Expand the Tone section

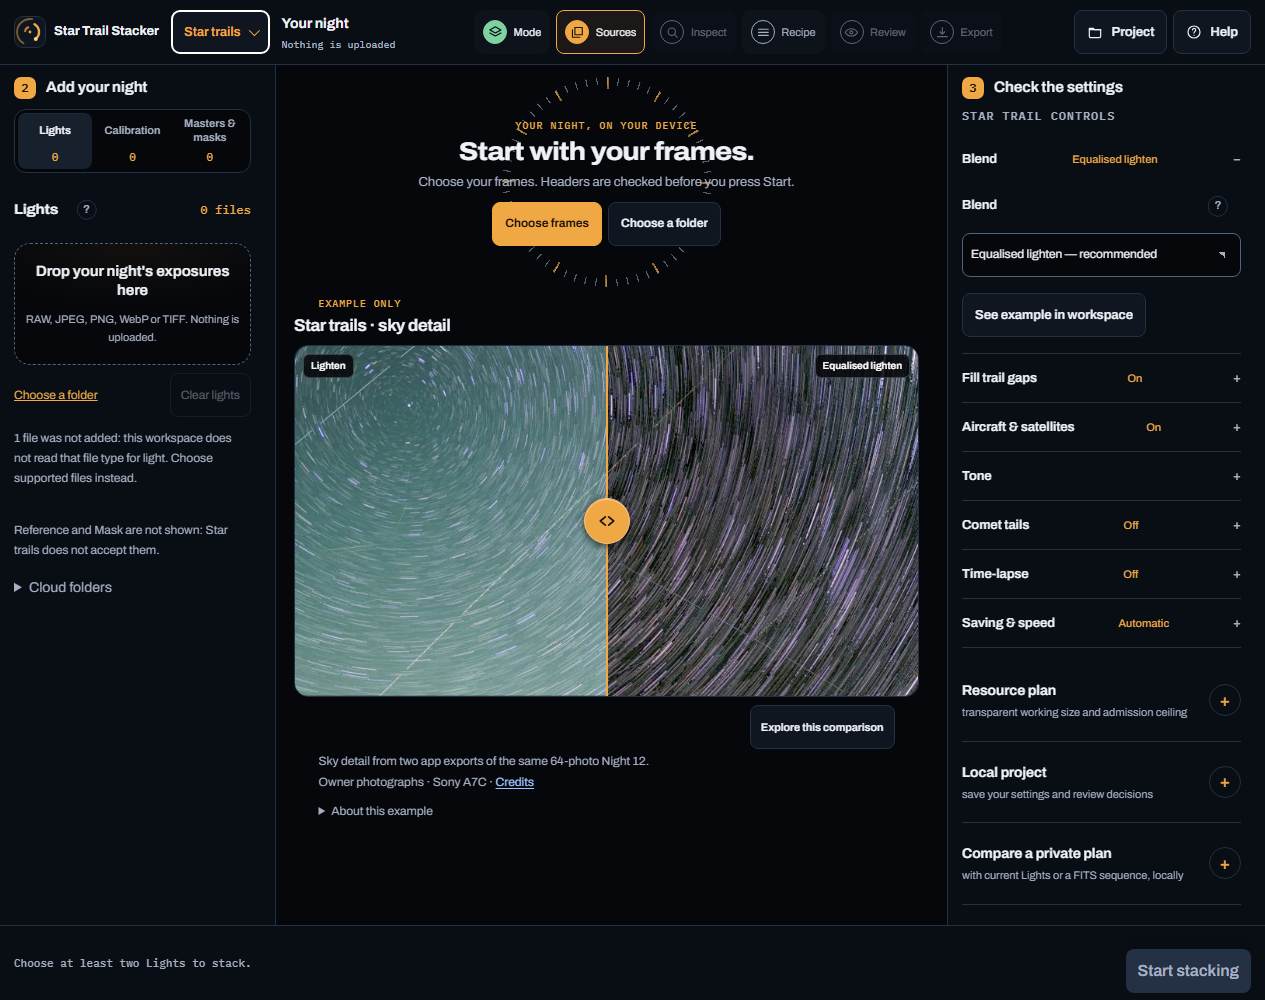tap(1101, 476)
